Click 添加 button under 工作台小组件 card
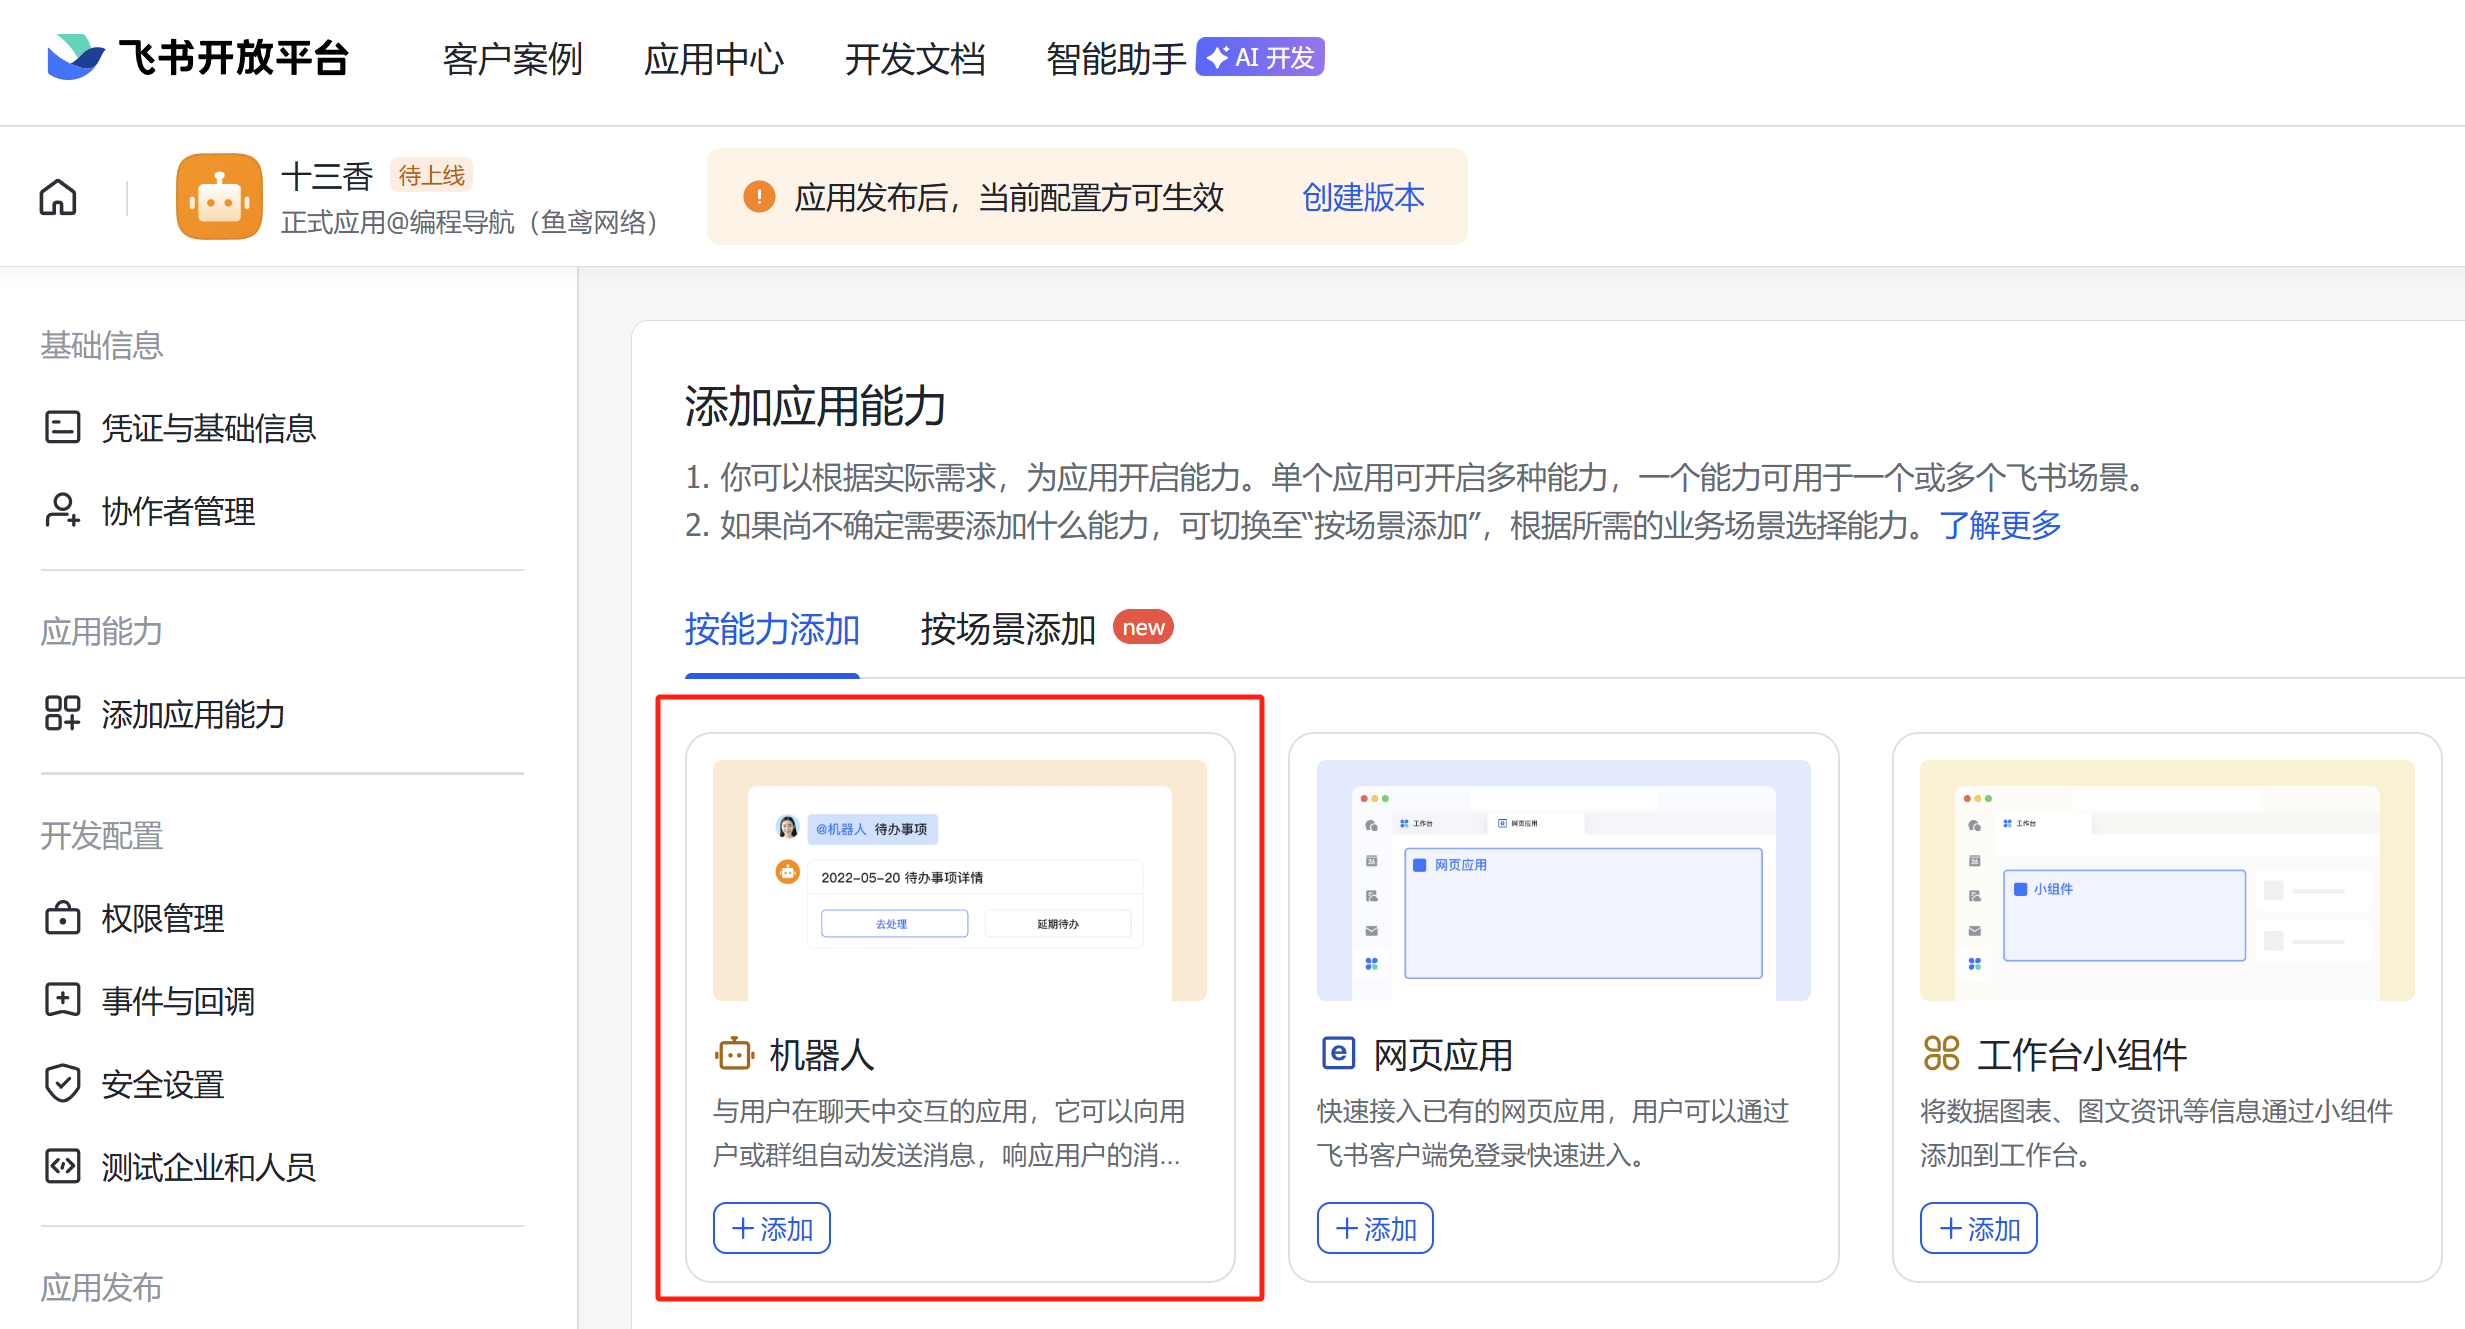This screenshot has height=1329, width=2465. tap(1978, 1228)
